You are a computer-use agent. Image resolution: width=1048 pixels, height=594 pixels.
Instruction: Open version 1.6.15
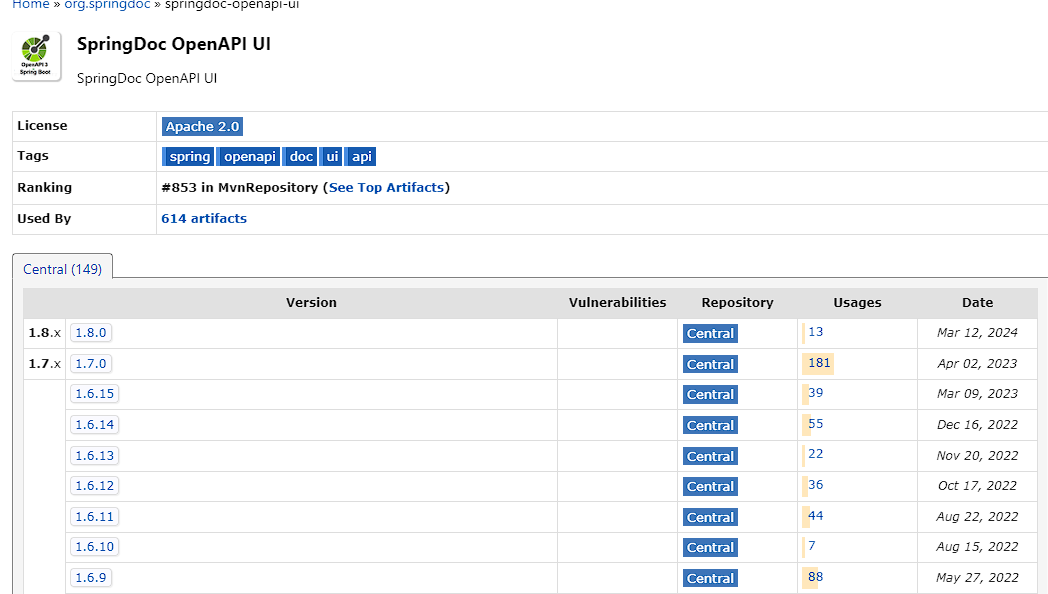94,394
